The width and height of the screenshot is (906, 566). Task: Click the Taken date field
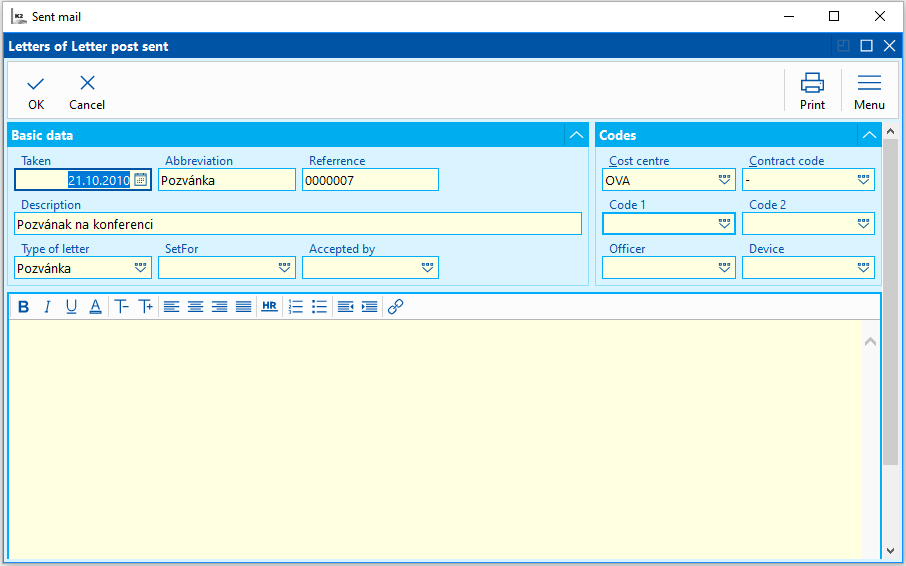[x=83, y=180]
